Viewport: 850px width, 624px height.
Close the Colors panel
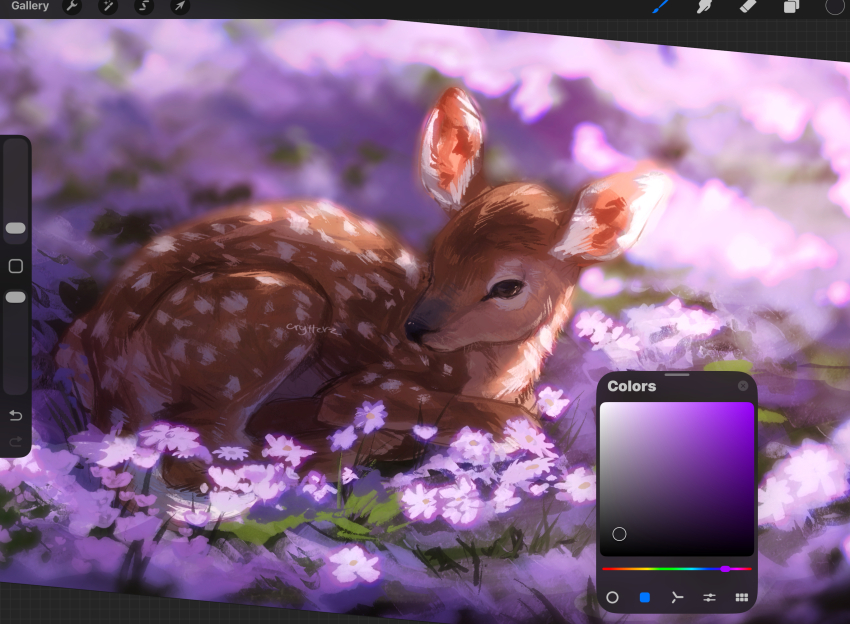click(x=744, y=385)
